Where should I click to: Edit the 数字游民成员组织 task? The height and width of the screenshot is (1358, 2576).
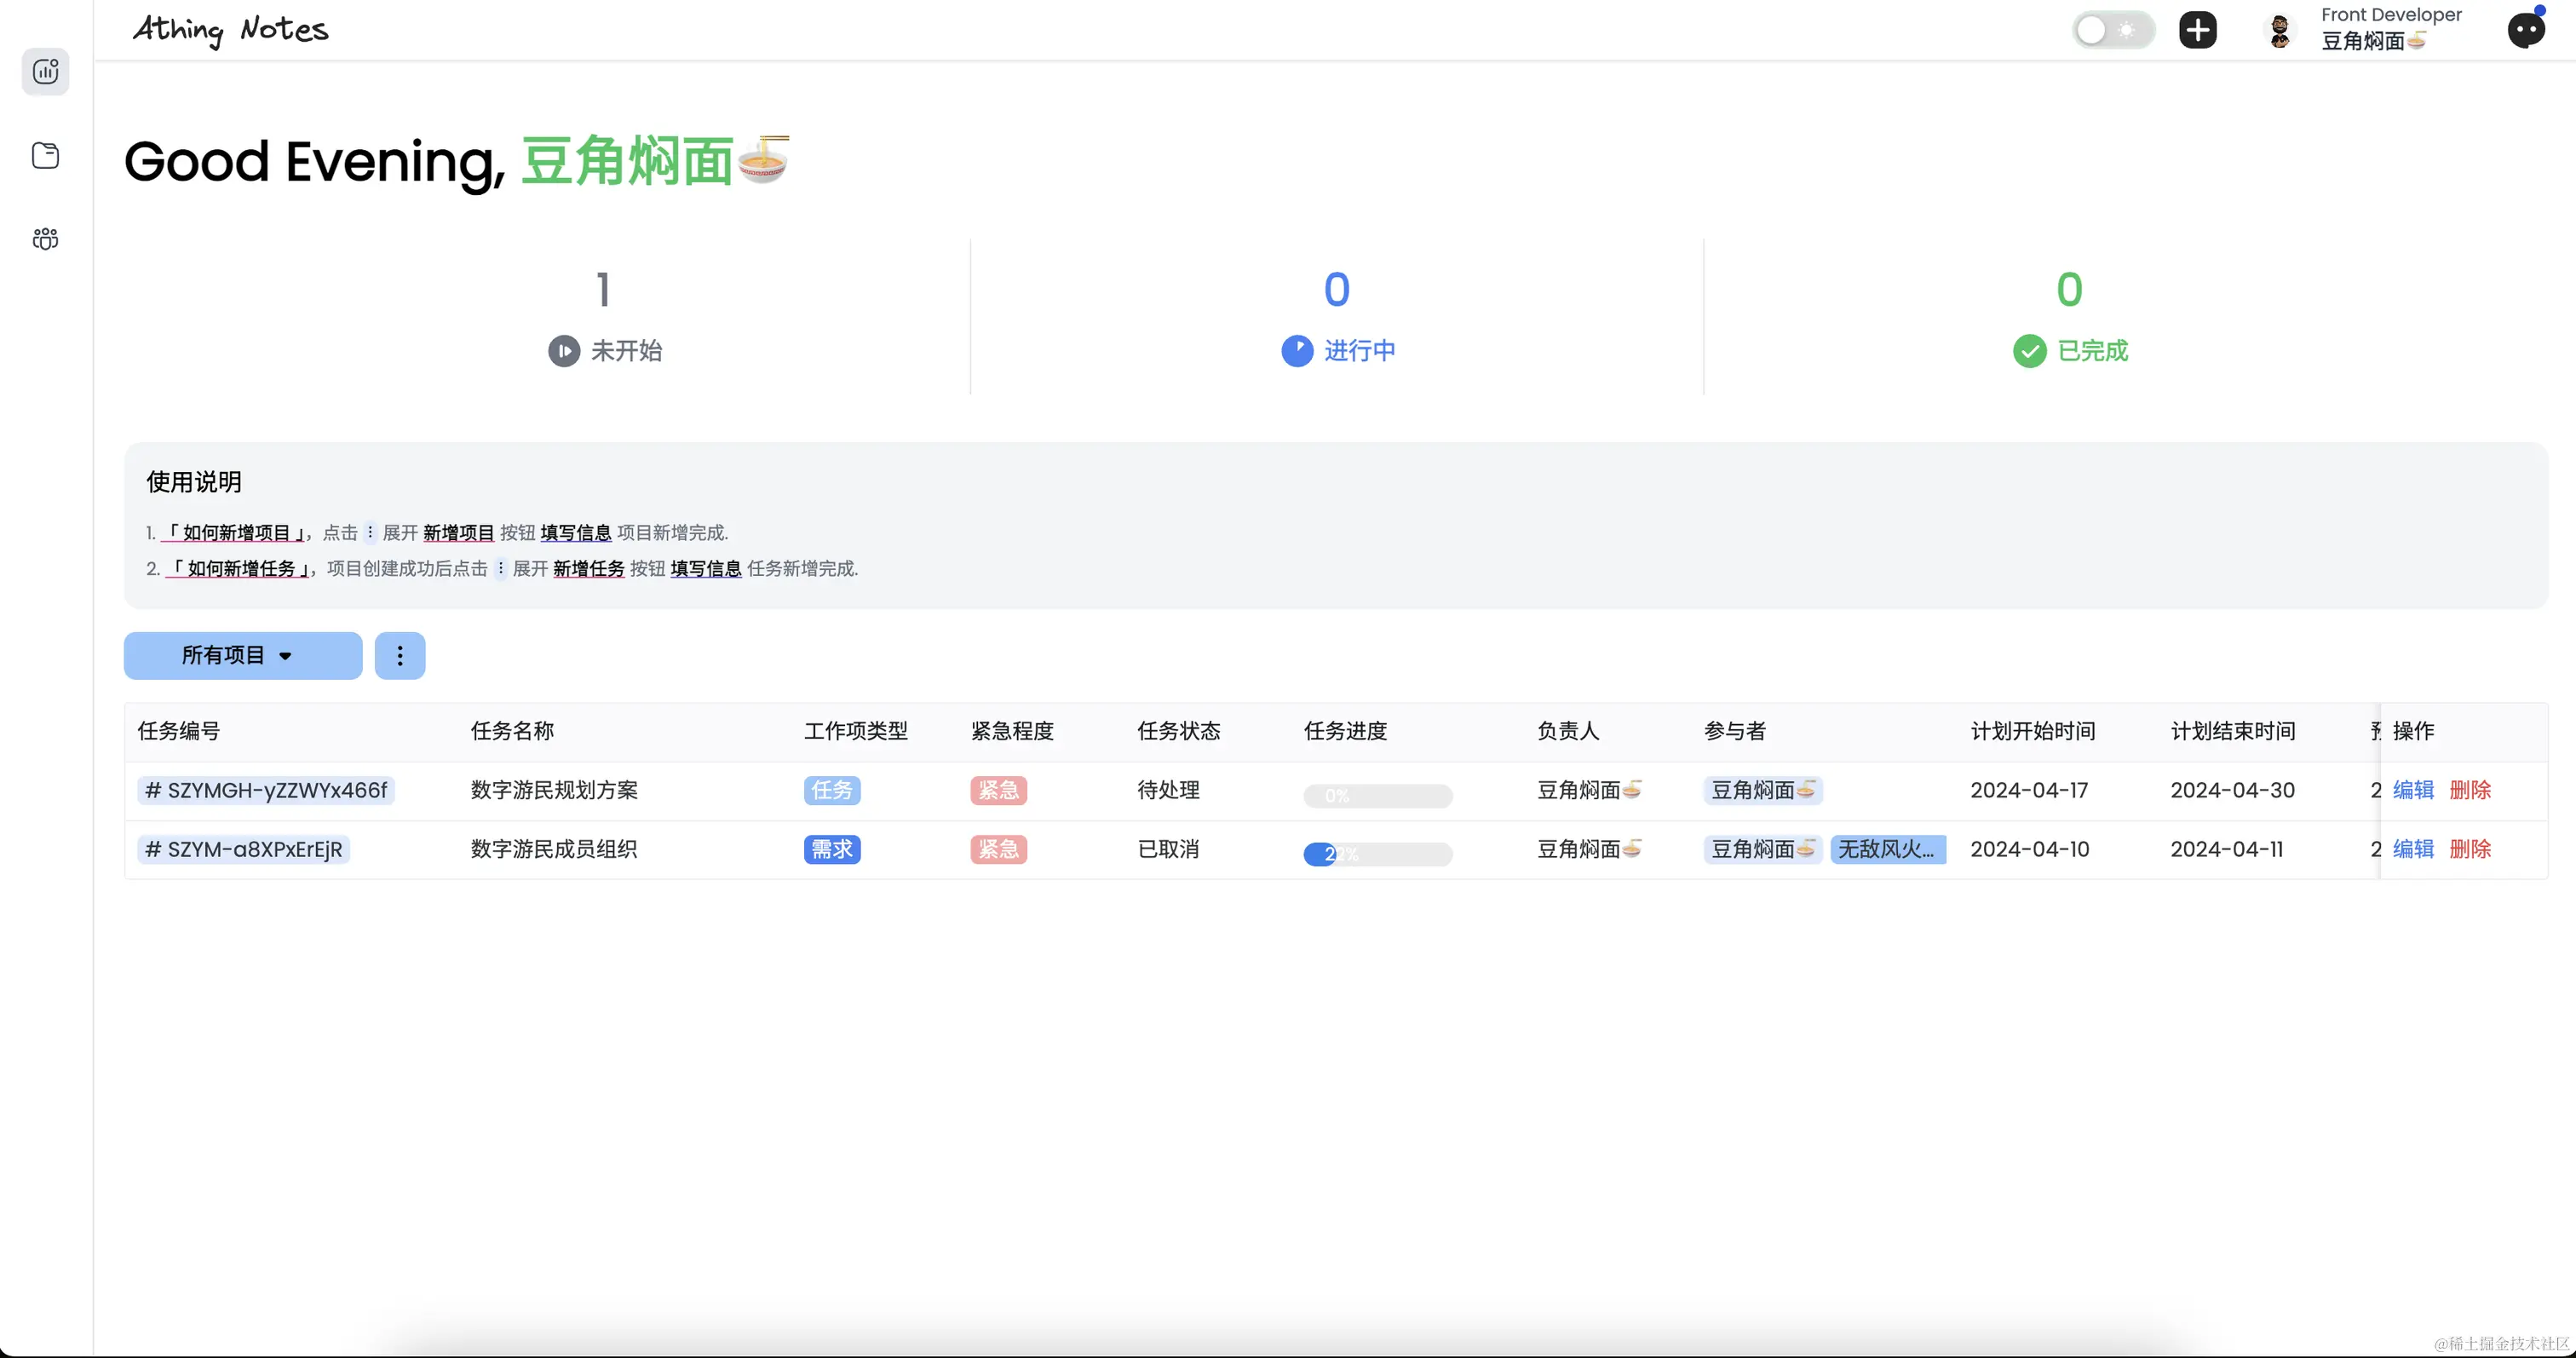coord(2413,849)
